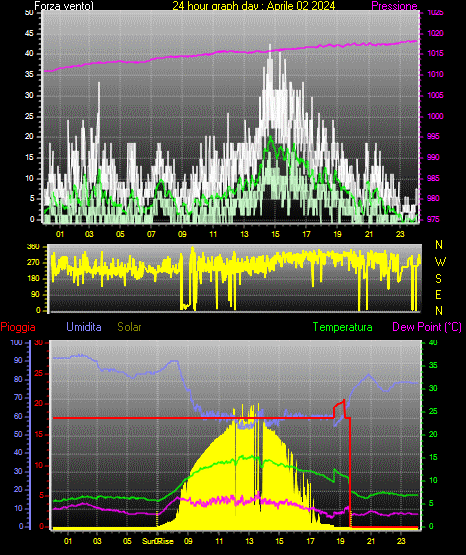The image size is (466, 555).
Task: Click the 'Solar' legend label
Action: pos(129,327)
